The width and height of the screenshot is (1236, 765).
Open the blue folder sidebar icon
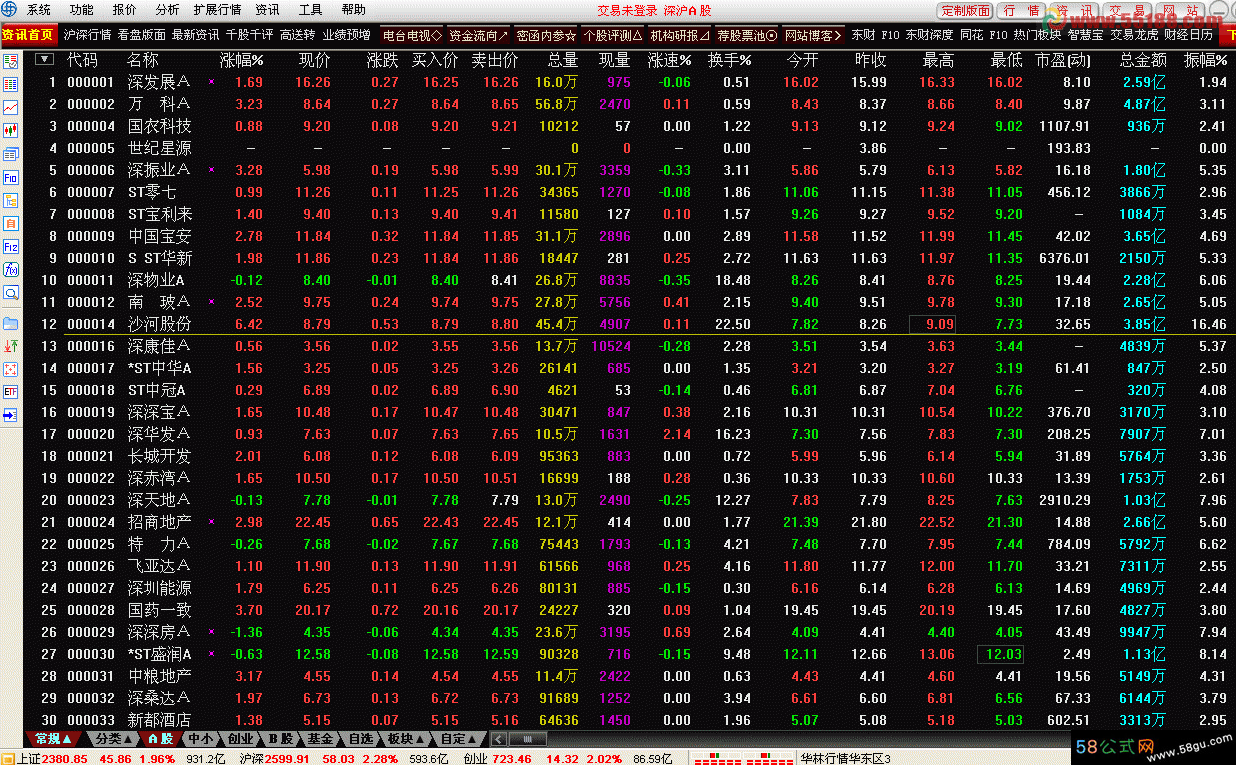coord(11,323)
